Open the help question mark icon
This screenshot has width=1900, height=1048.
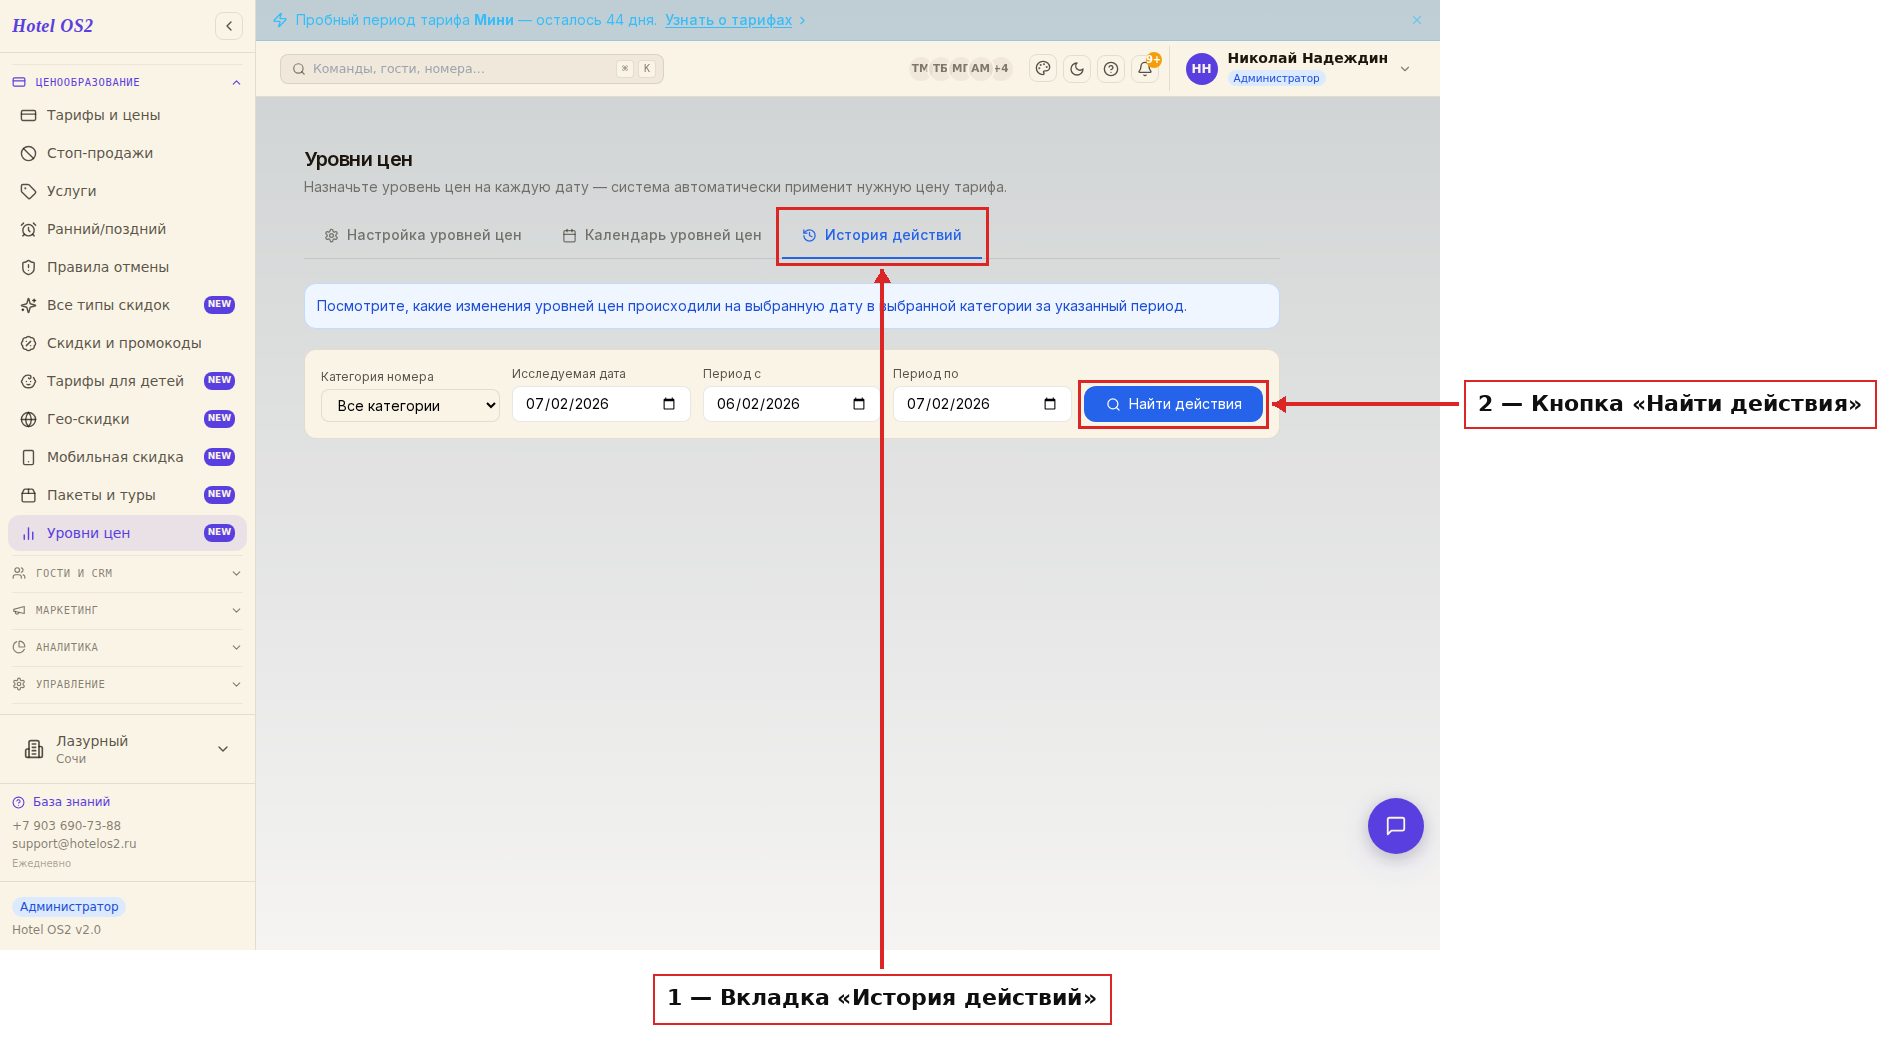pyautogui.click(x=1111, y=69)
